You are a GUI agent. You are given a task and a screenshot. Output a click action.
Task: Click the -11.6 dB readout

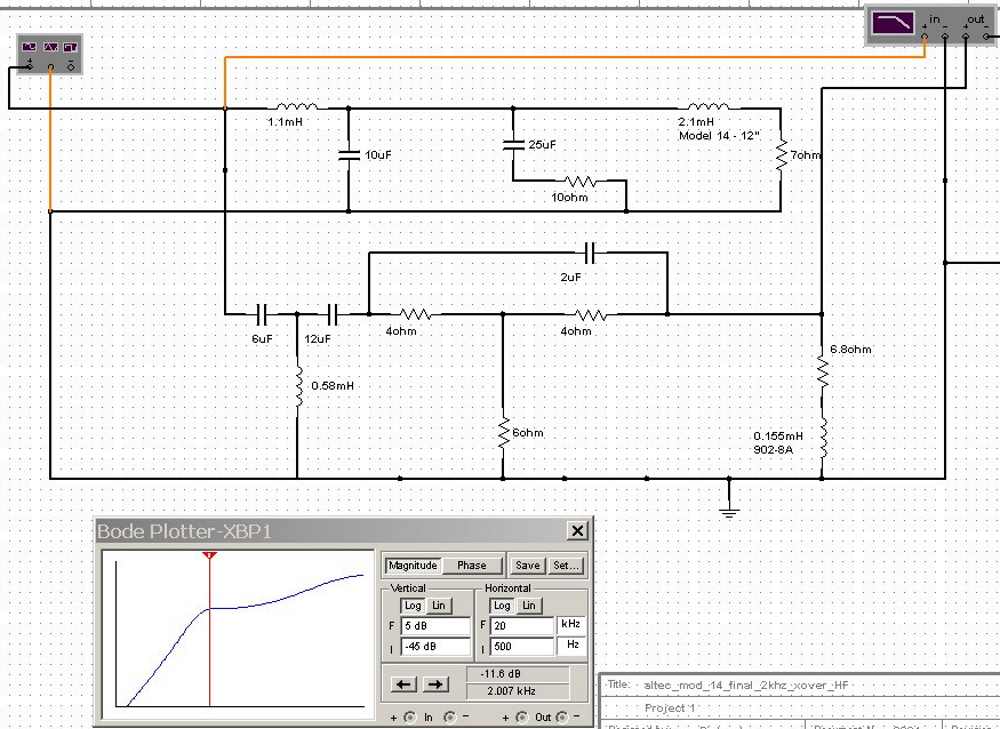pyautogui.click(x=518, y=674)
